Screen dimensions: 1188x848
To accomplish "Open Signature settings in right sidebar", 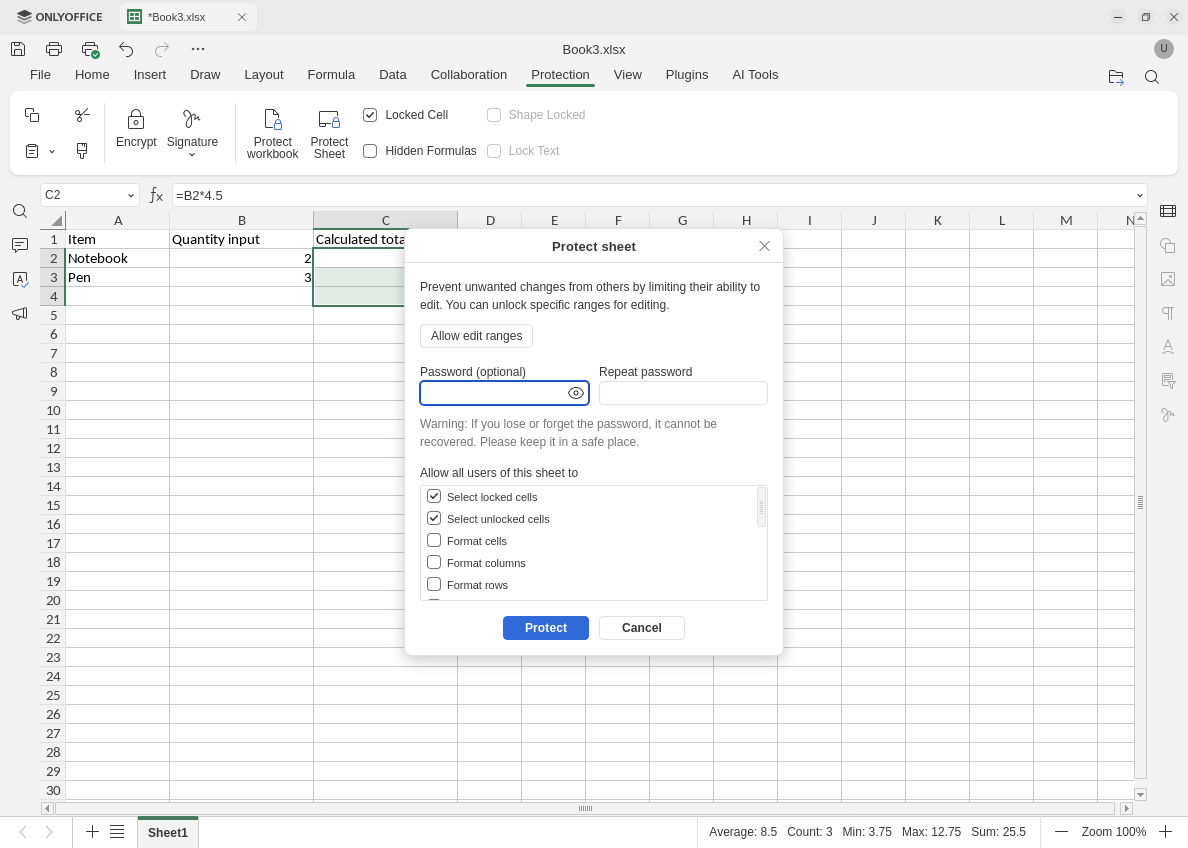I will pos(1168,415).
